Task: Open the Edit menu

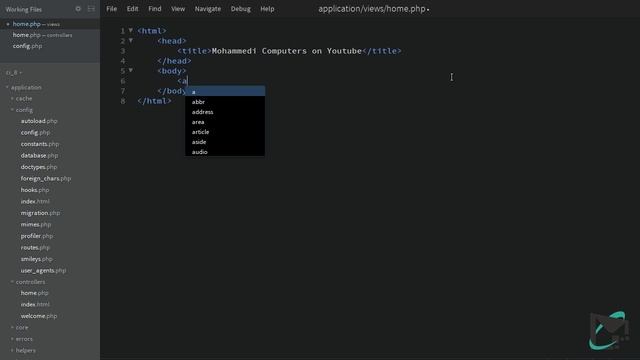Action: point(132,9)
